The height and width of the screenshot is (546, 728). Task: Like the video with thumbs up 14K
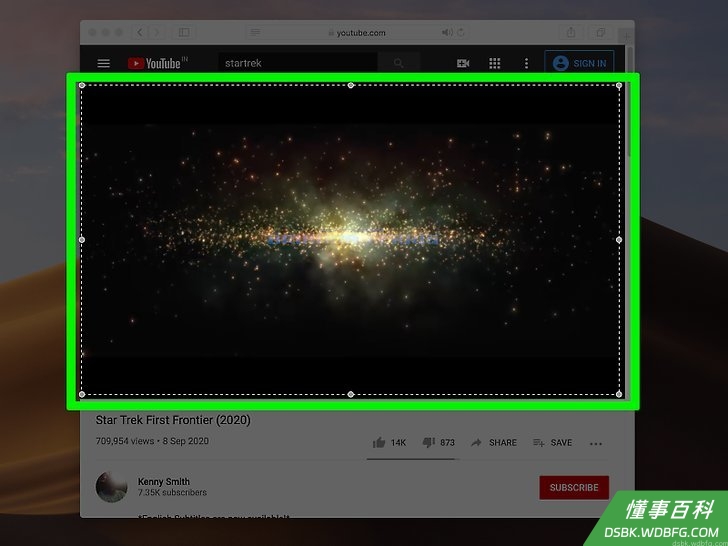click(390, 442)
